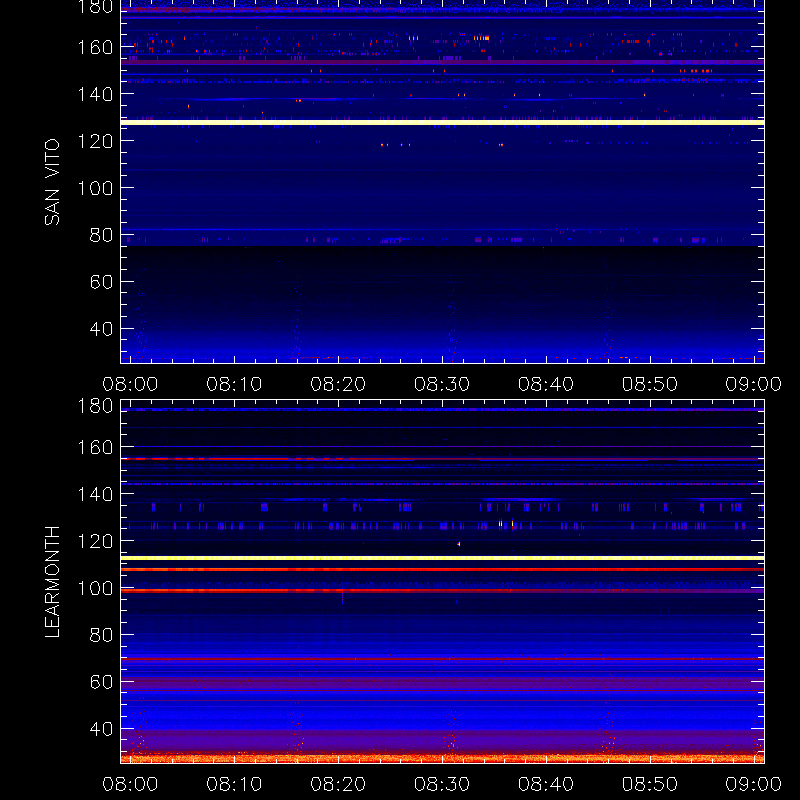Select the 120 tick label on Learmonth plot
This screenshot has height=800, width=800.
(95, 541)
